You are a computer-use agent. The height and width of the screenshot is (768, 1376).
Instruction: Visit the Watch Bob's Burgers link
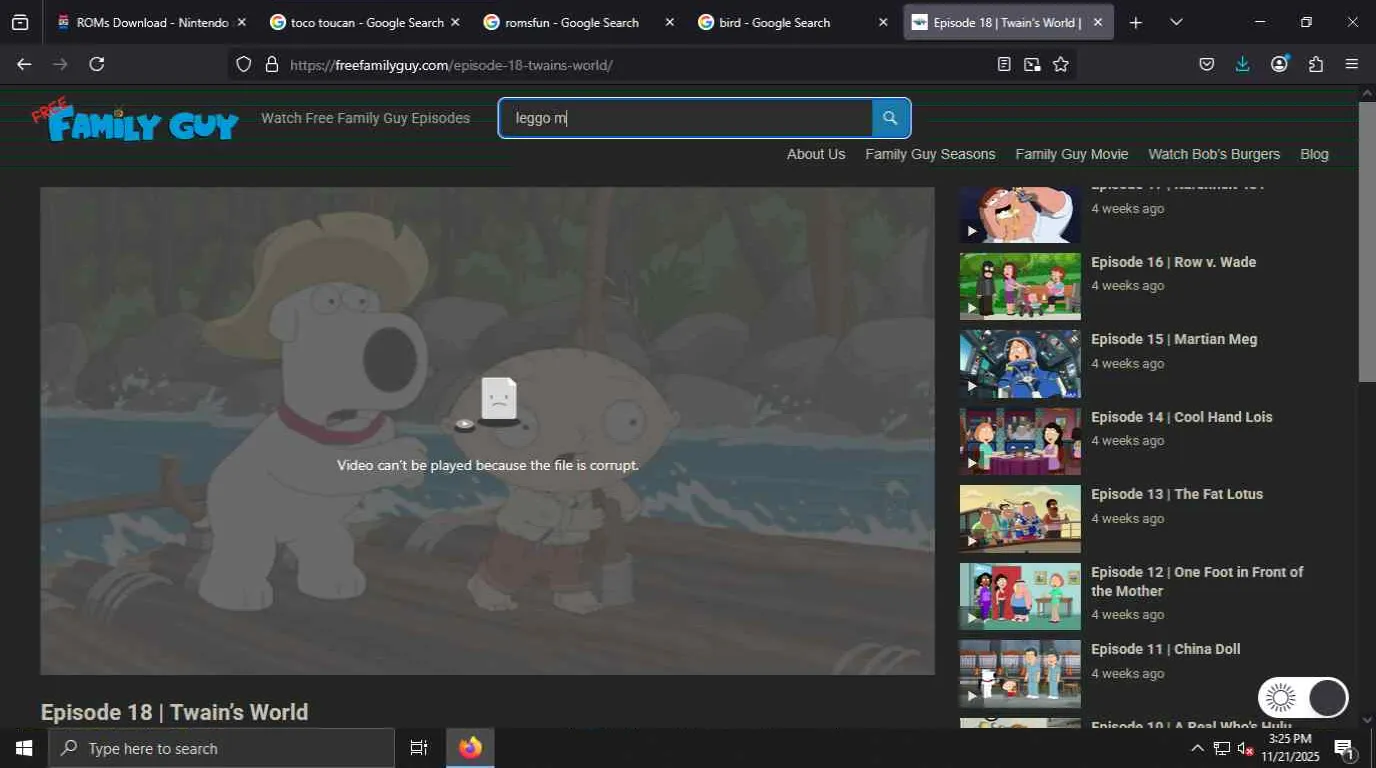(x=1214, y=154)
